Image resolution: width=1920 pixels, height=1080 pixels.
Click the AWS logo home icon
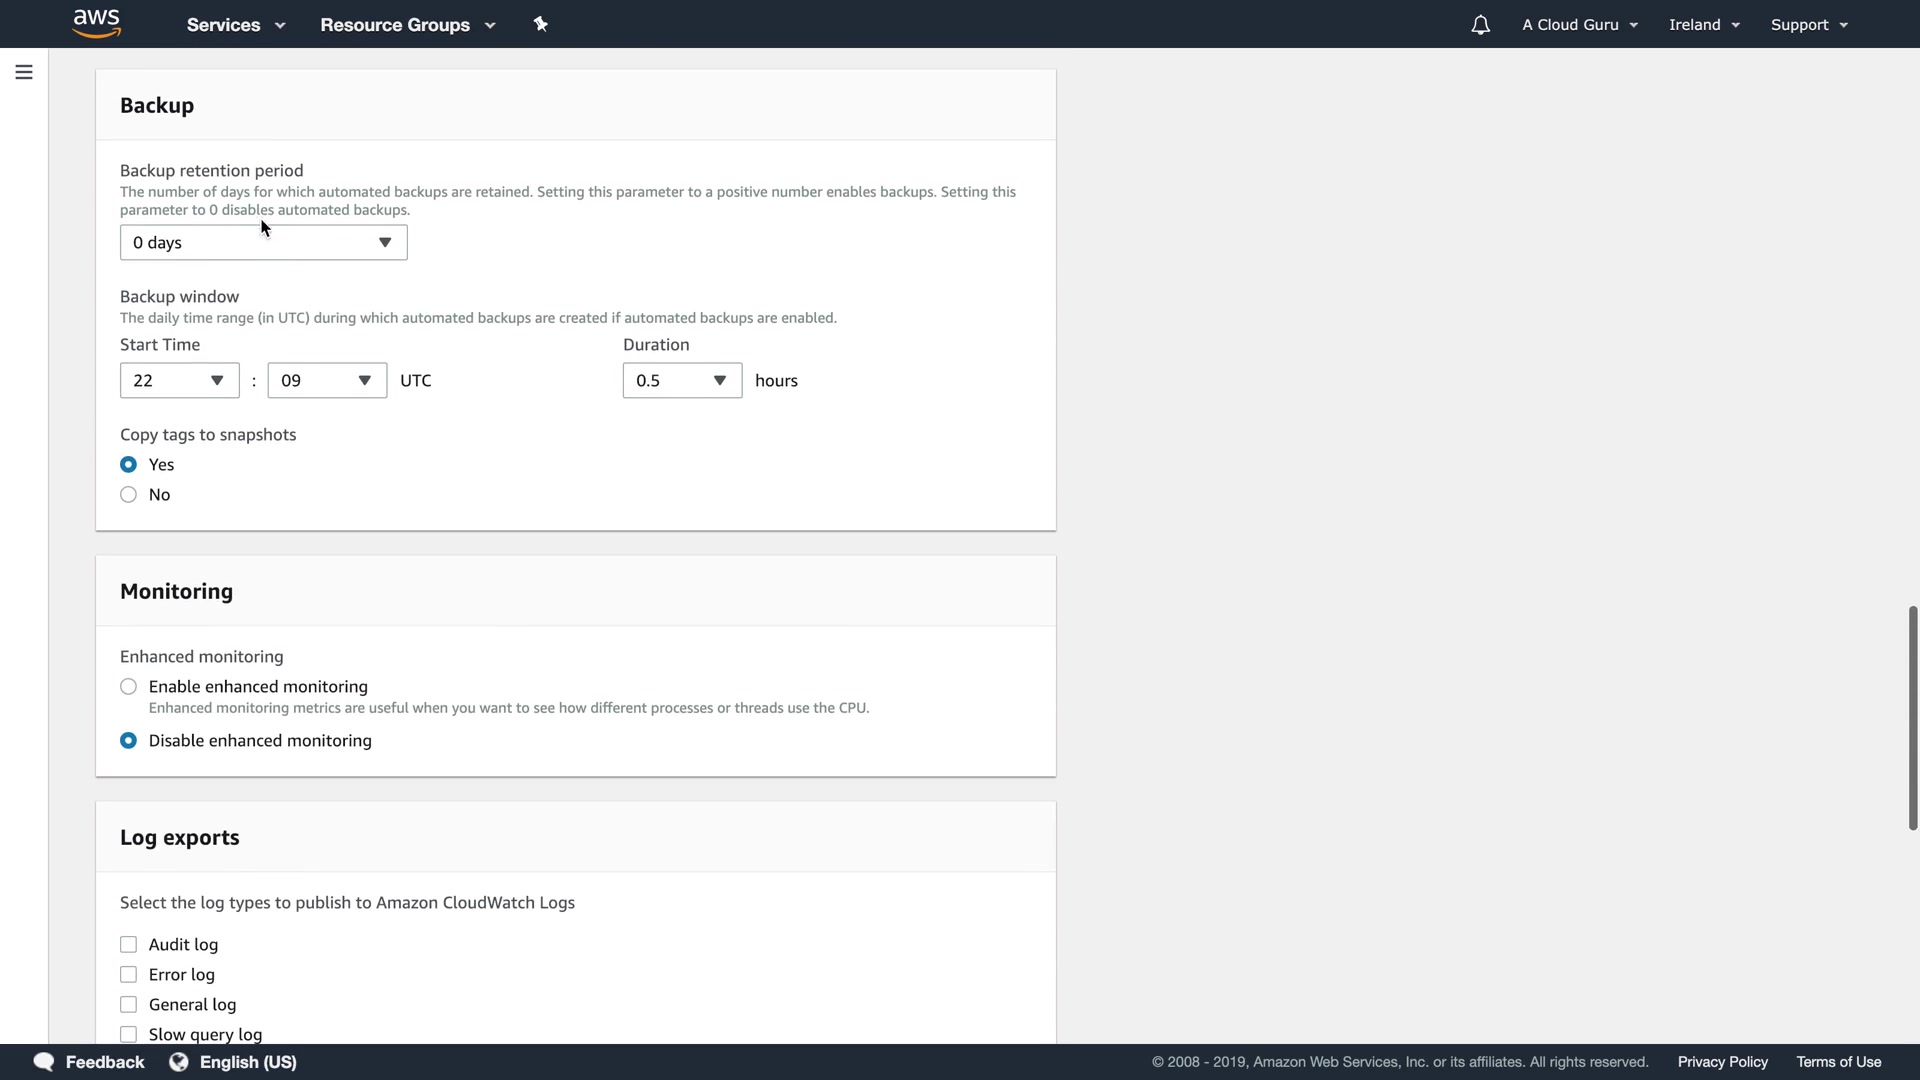point(97,24)
